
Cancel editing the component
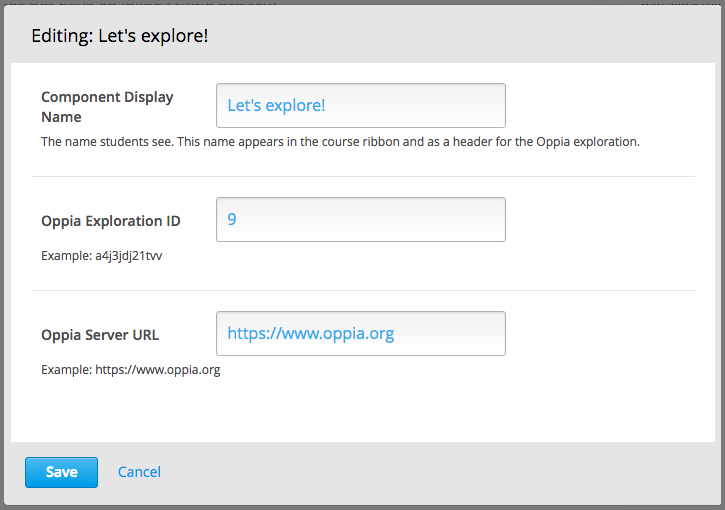pyautogui.click(x=139, y=472)
